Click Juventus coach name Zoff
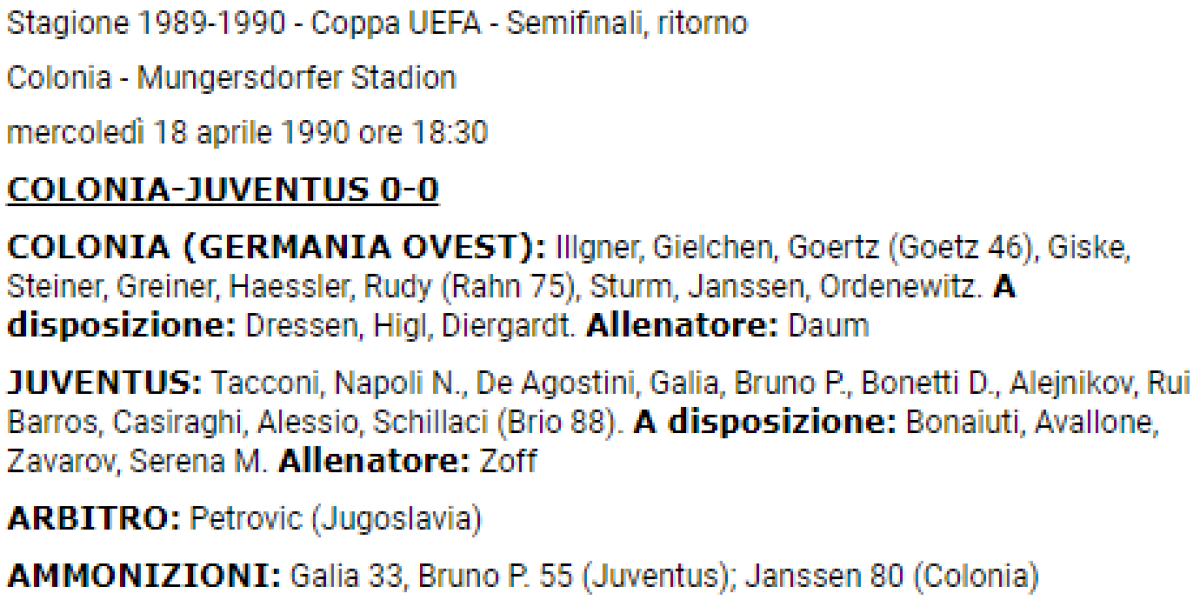1200x600 pixels. 508,461
